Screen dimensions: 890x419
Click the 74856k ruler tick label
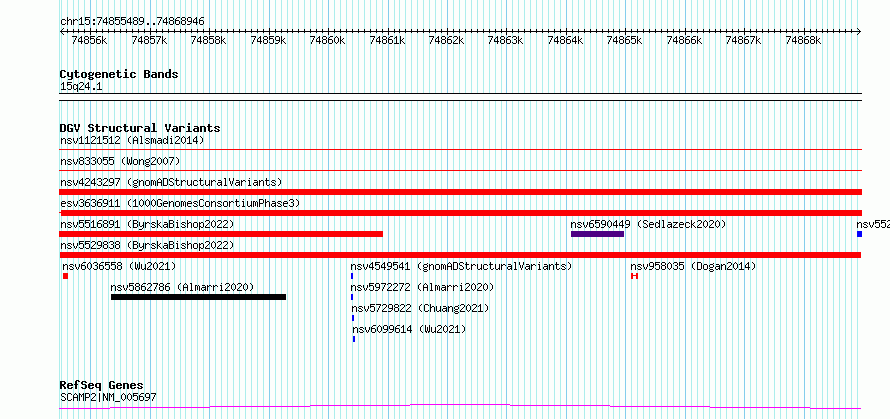pos(90,40)
